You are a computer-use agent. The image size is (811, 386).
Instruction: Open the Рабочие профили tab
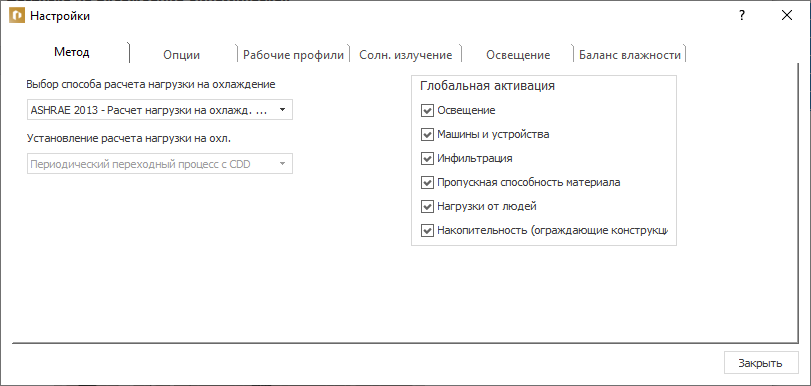pos(293,55)
